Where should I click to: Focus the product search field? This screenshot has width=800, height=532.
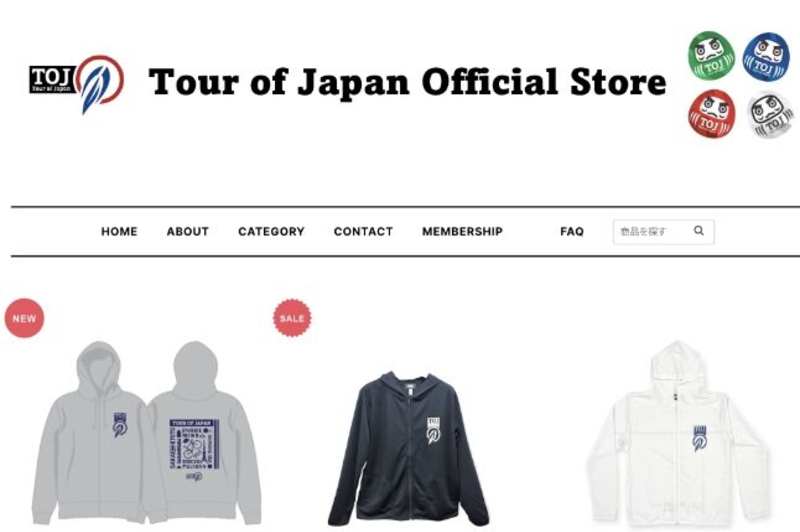click(663, 232)
